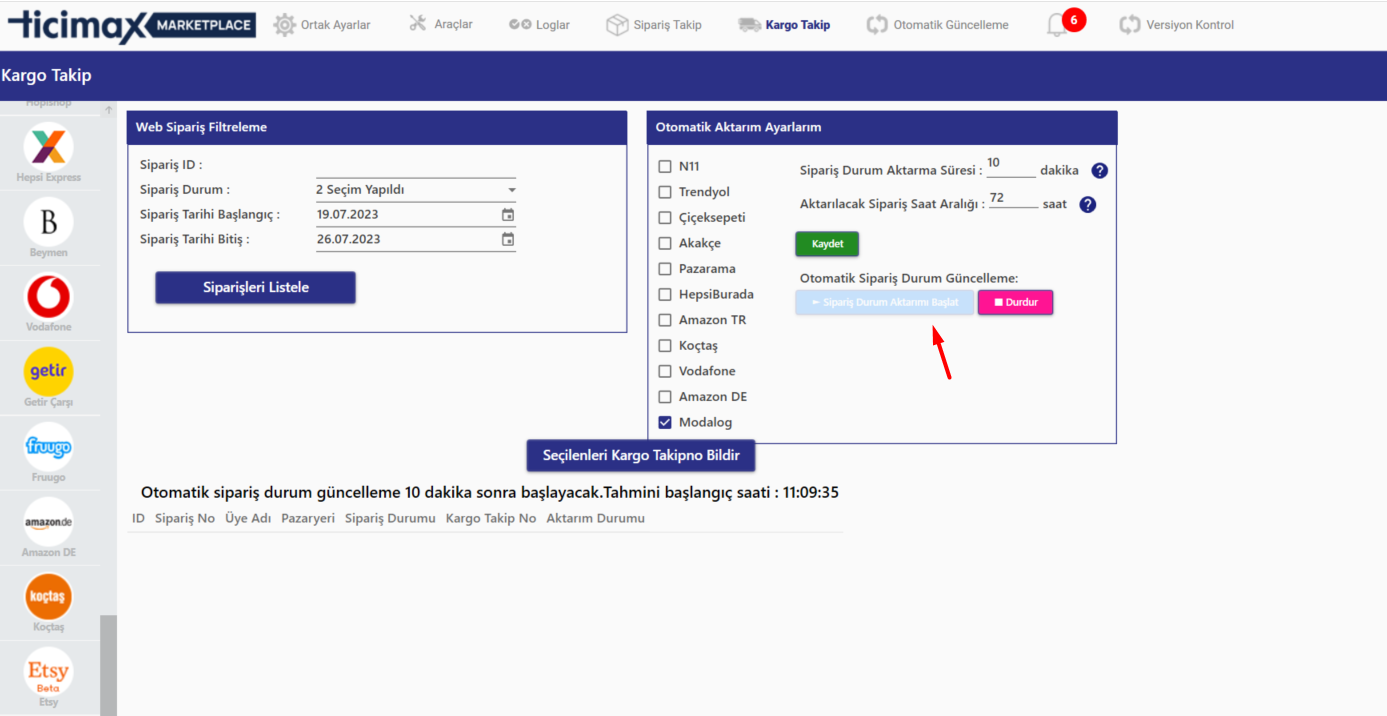This screenshot has width=1387, height=716.
Task: Uncheck the Modalog checkbox
Action: (x=665, y=423)
